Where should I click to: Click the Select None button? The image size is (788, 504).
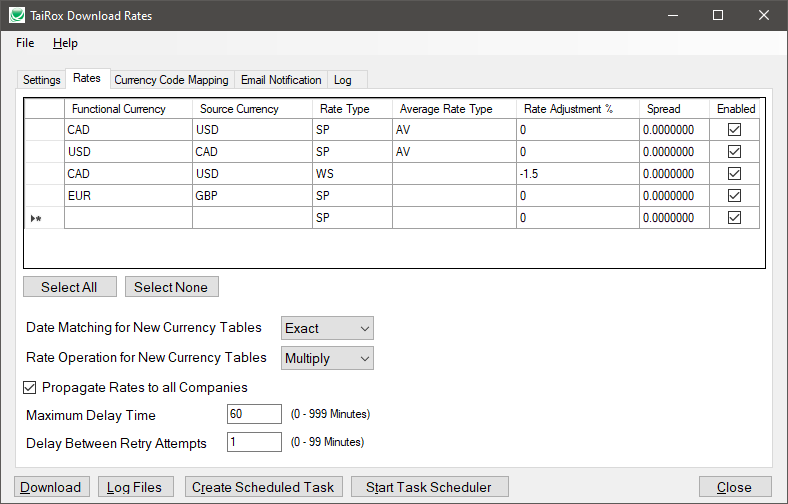pyautogui.click(x=171, y=287)
